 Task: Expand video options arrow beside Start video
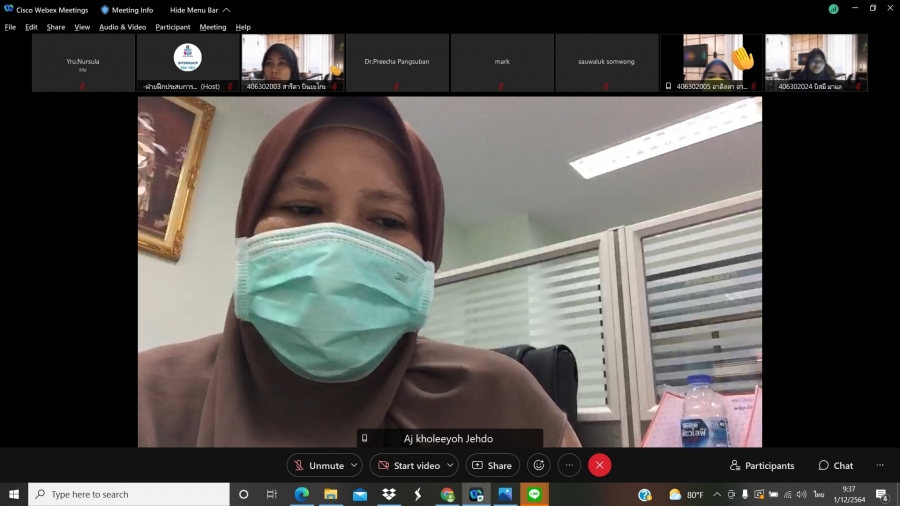point(450,465)
